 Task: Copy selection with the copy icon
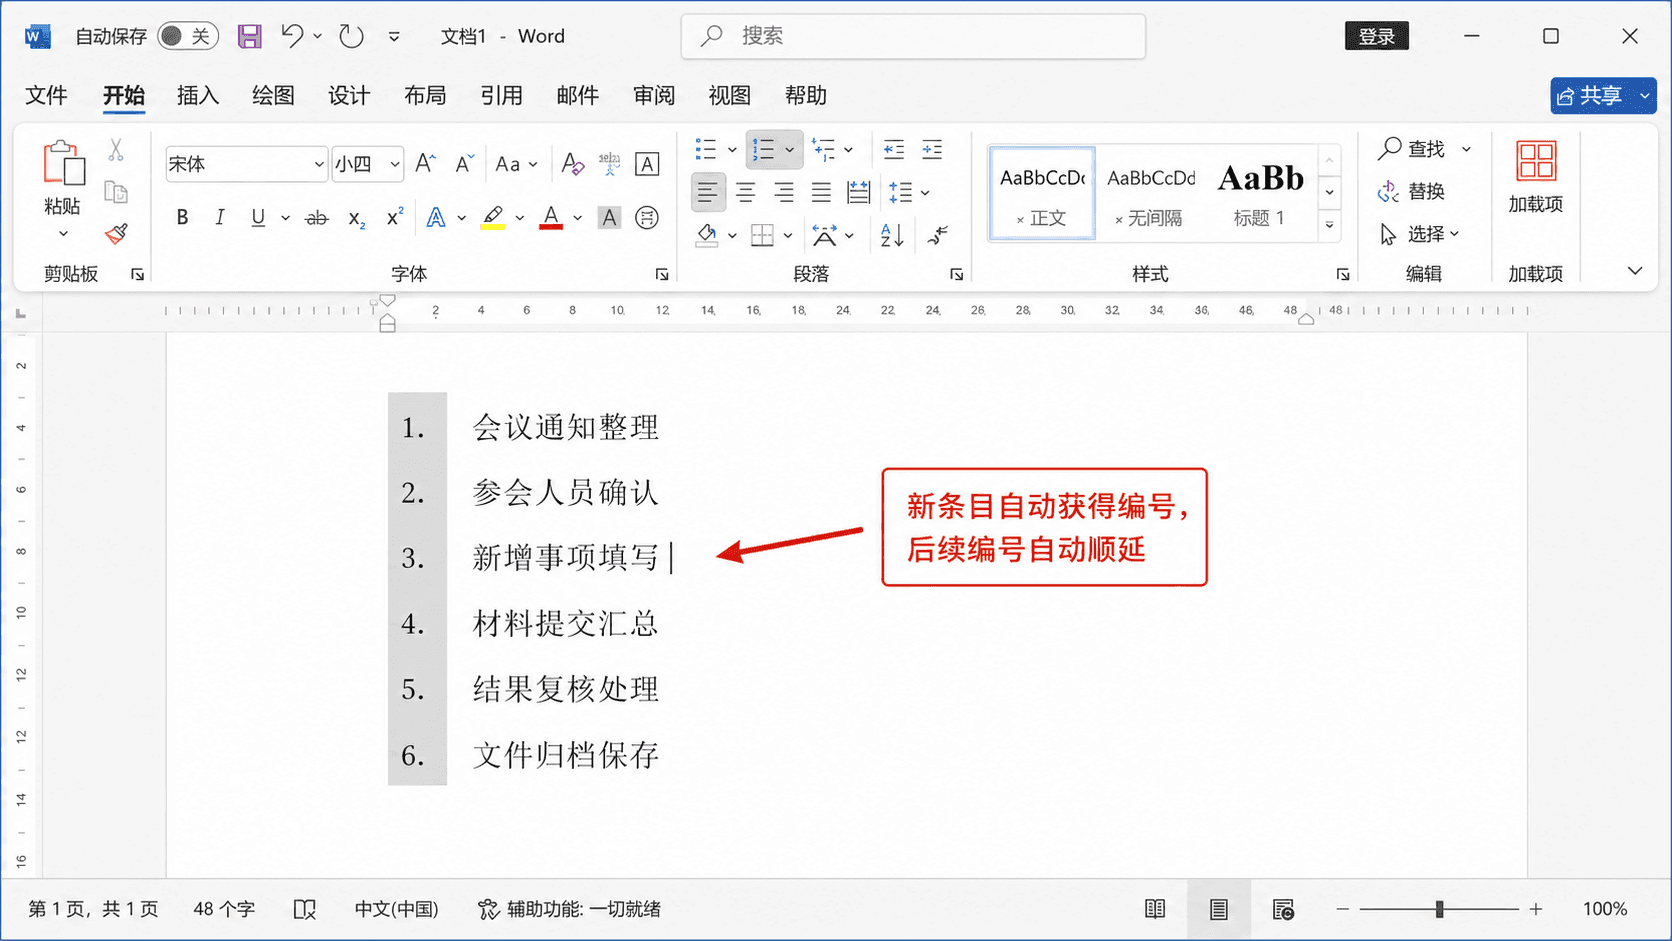[x=116, y=192]
